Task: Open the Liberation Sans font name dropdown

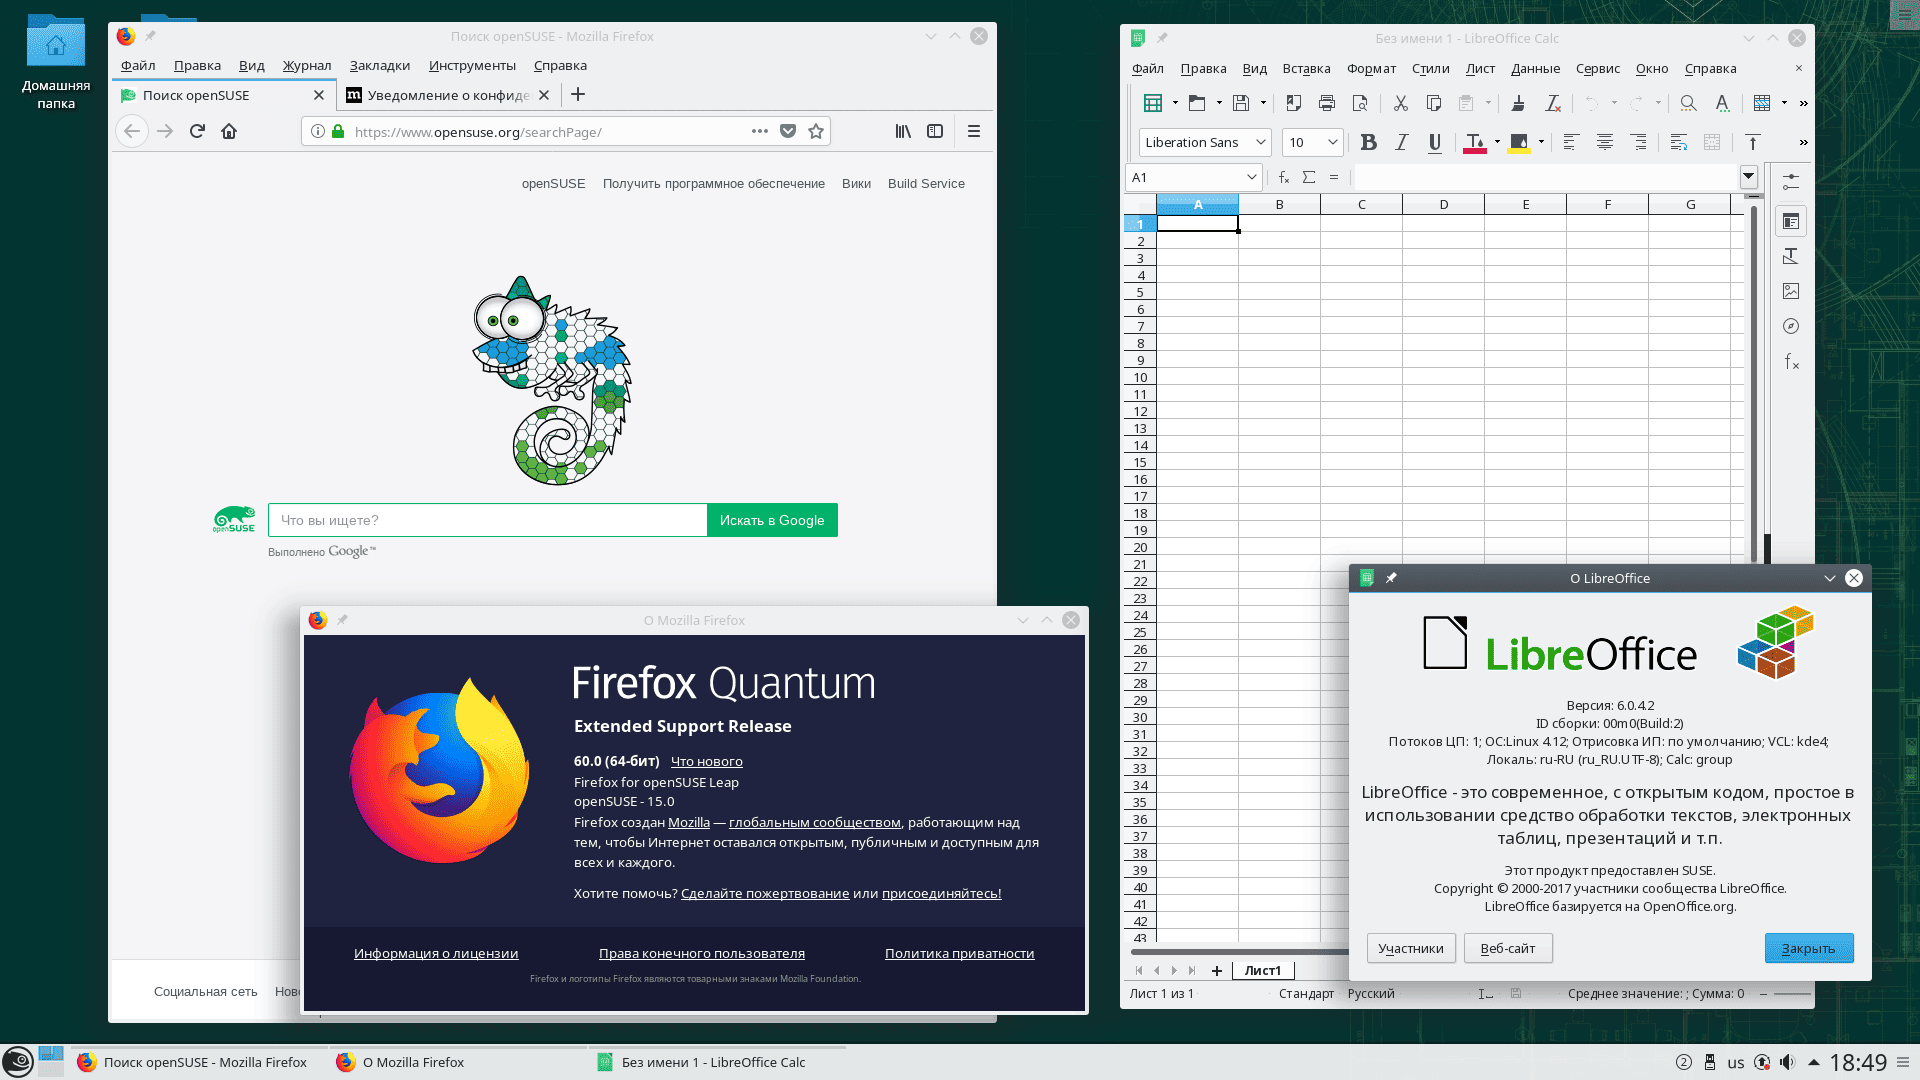Action: tap(1261, 142)
